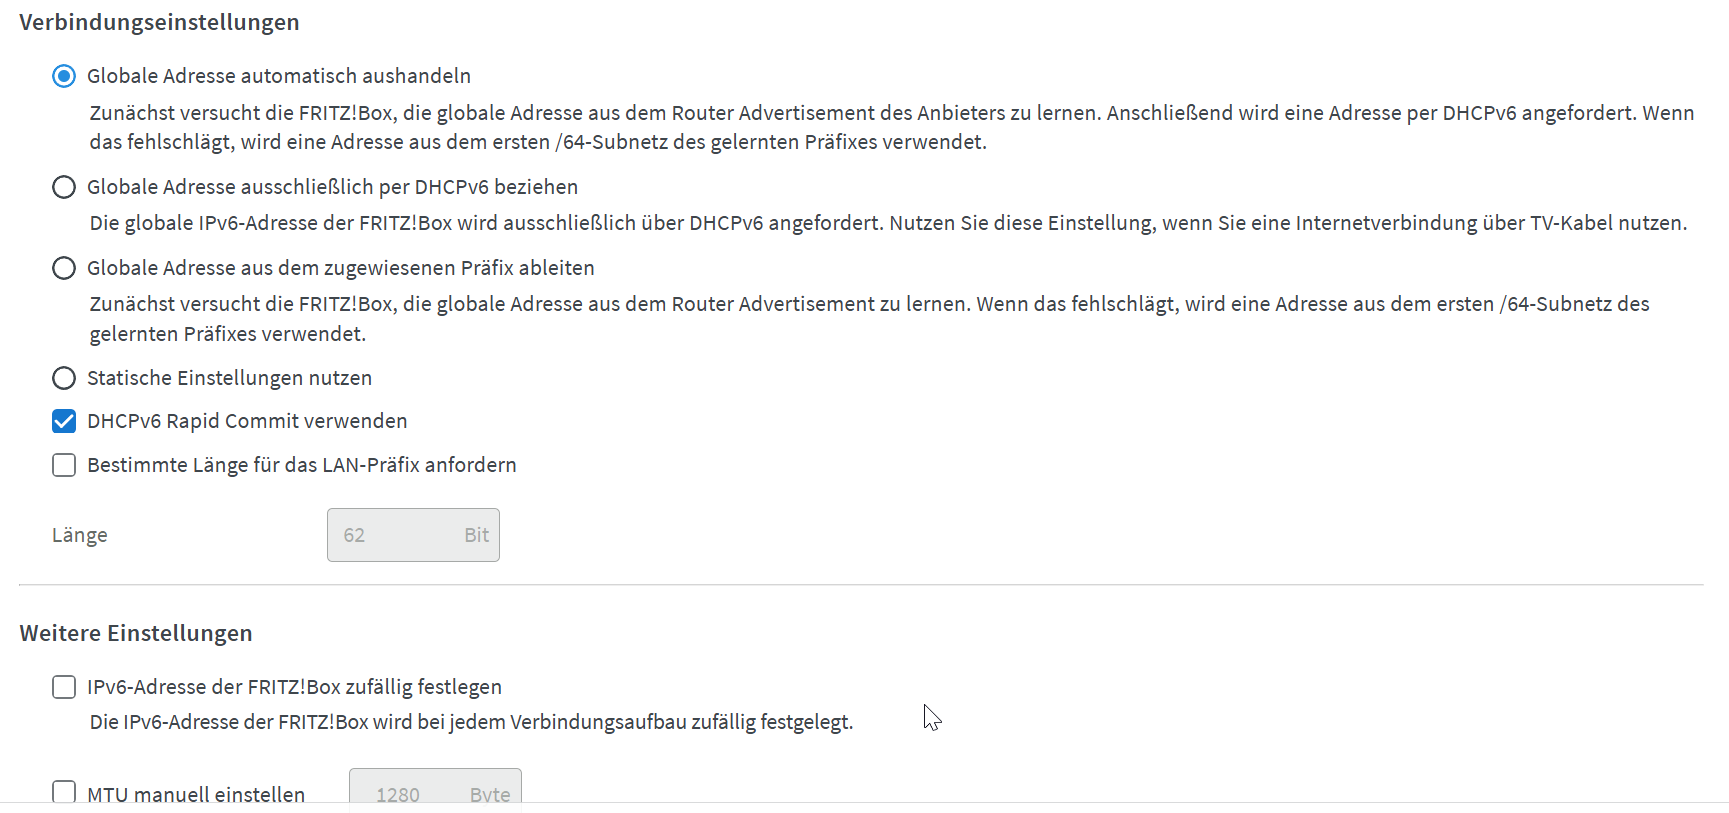
Task: Enable MTU manuell einstellen checkbox
Action: click(x=64, y=792)
